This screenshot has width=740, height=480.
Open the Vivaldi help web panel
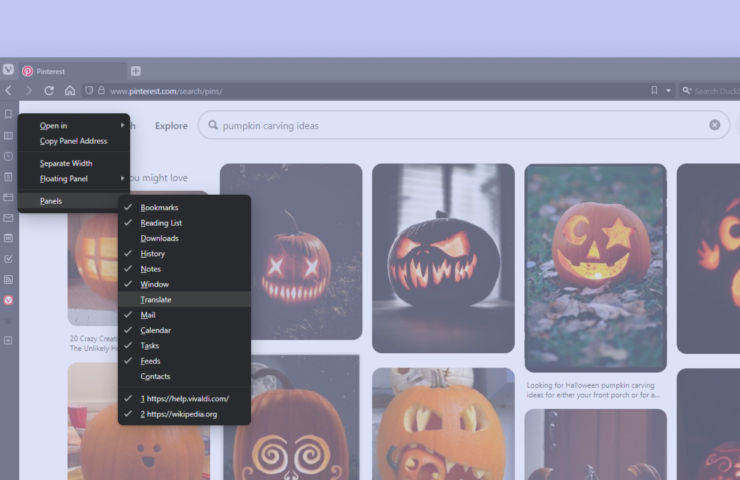point(8,300)
